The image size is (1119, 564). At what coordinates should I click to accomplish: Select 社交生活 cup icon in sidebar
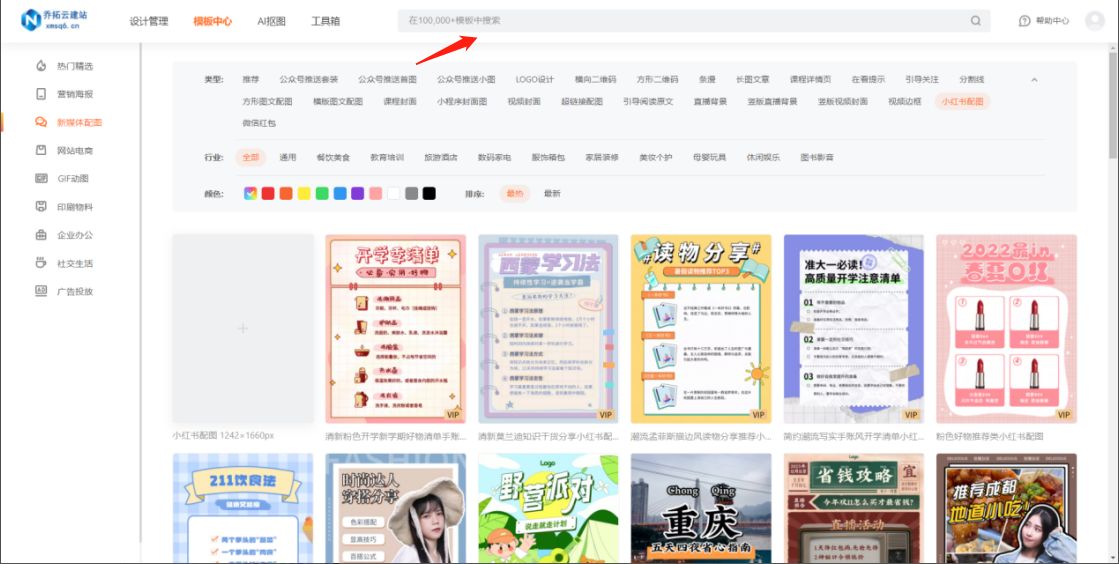point(41,263)
